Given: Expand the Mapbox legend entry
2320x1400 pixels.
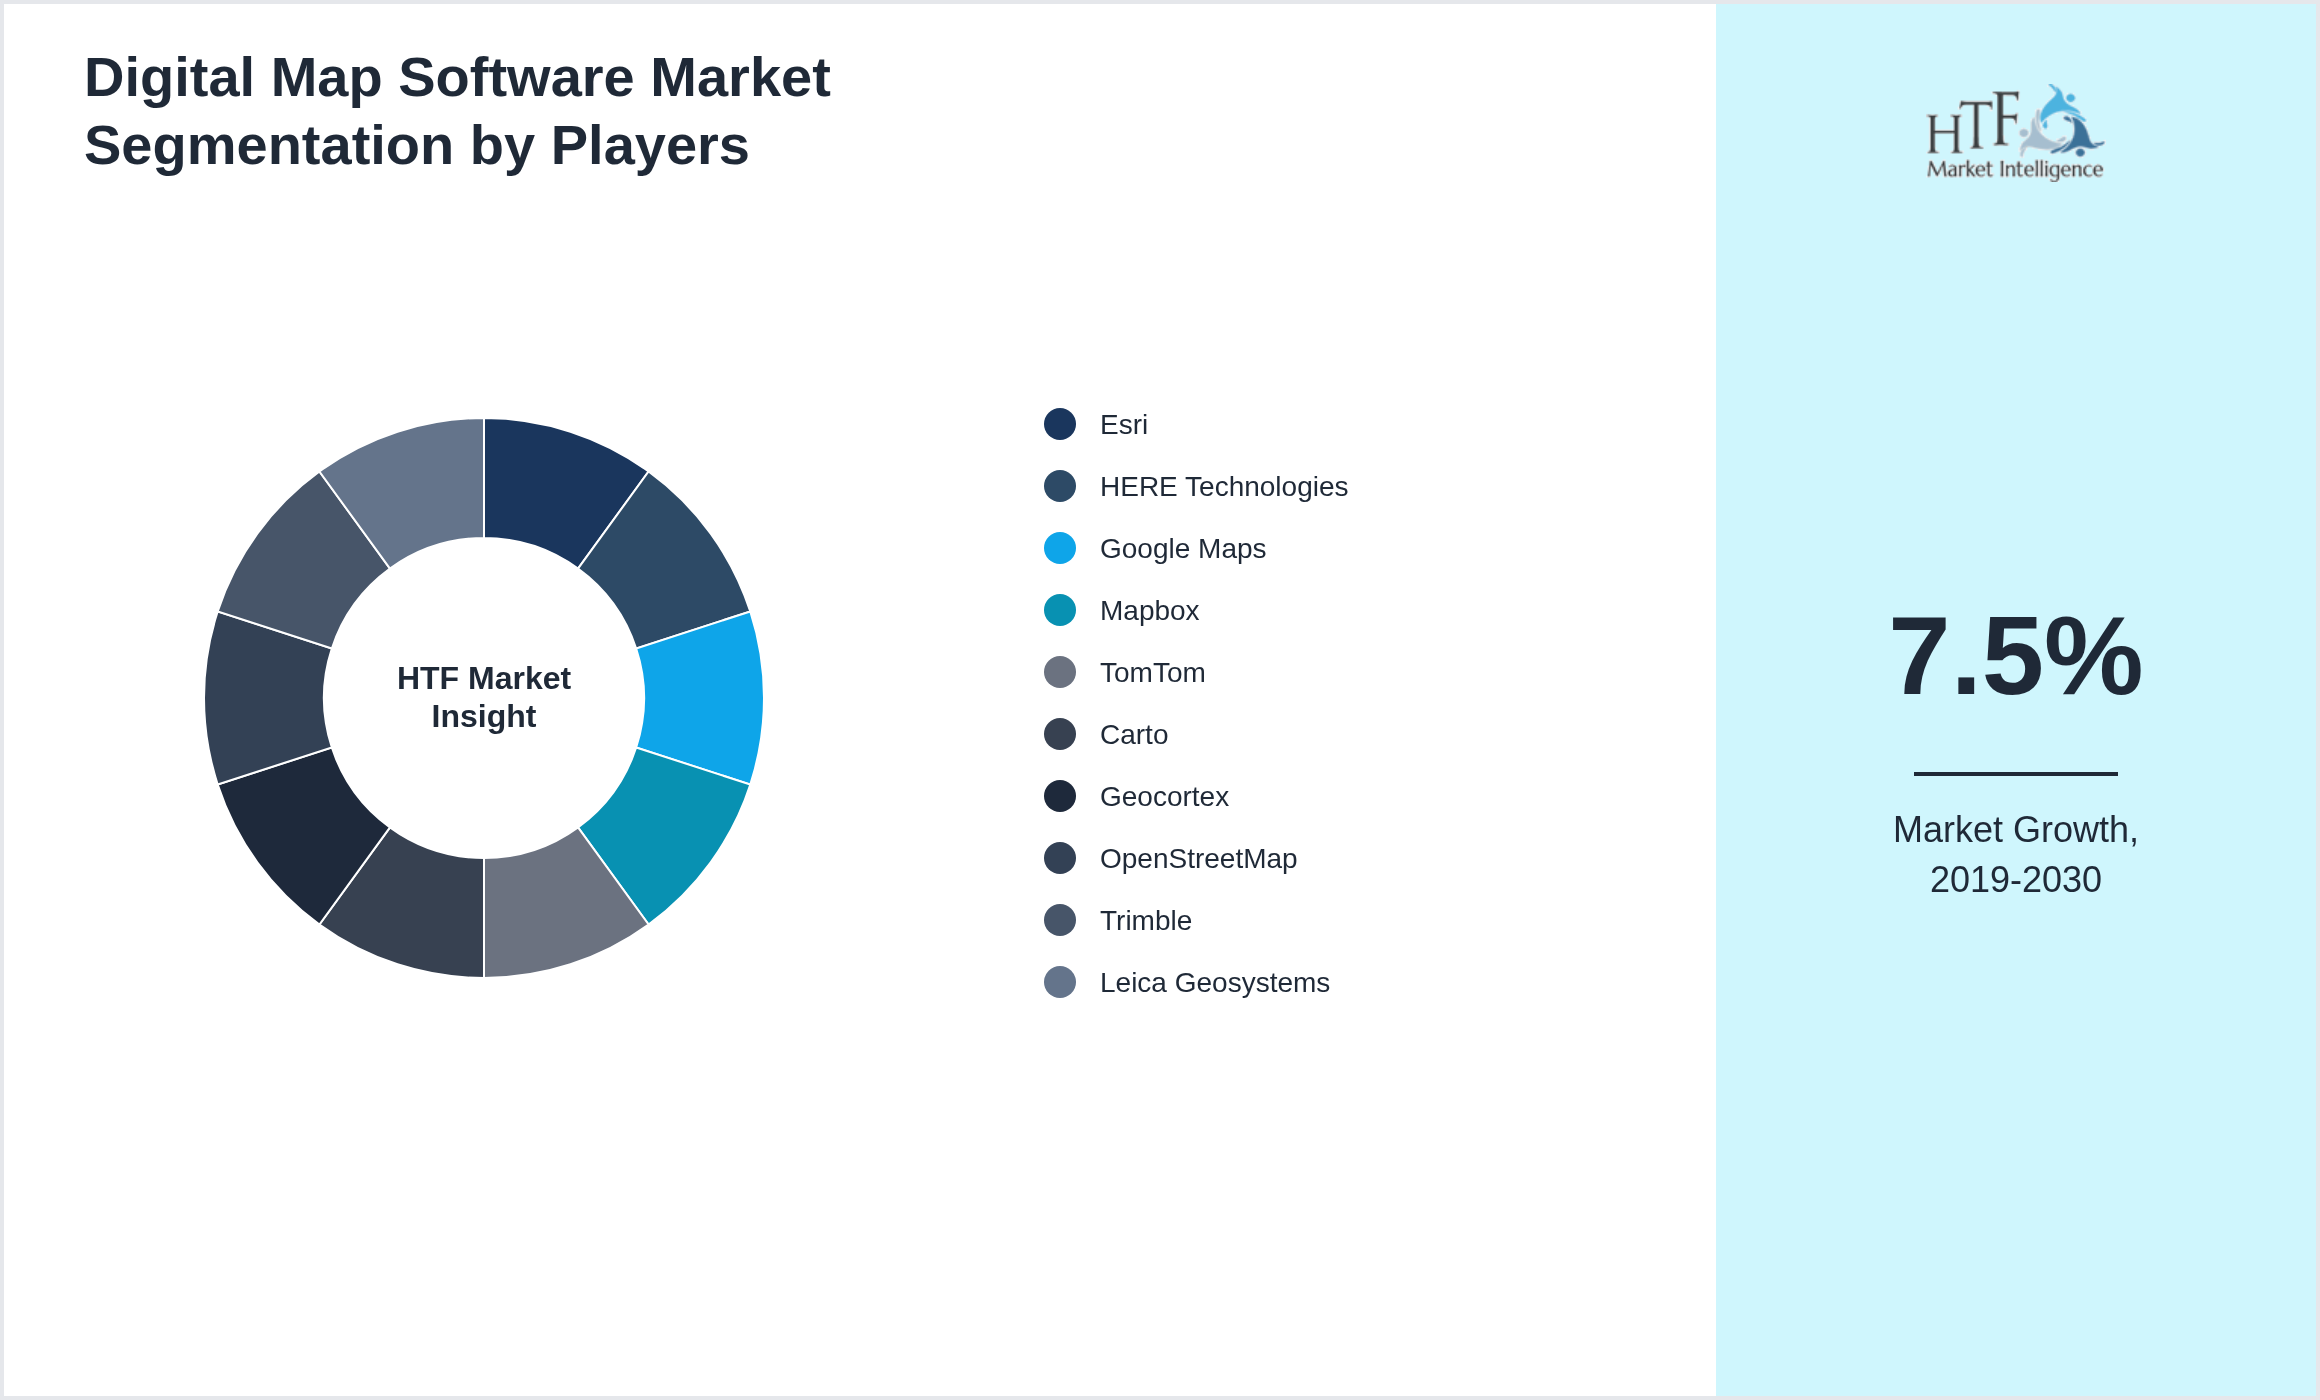Looking at the screenshot, I should (x=1149, y=611).
